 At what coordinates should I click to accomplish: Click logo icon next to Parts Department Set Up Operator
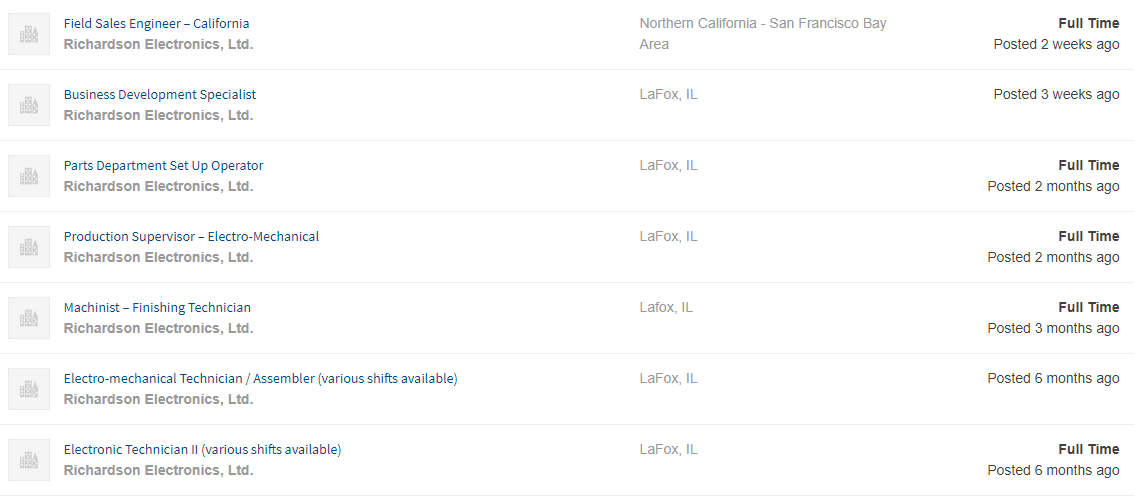(29, 176)
